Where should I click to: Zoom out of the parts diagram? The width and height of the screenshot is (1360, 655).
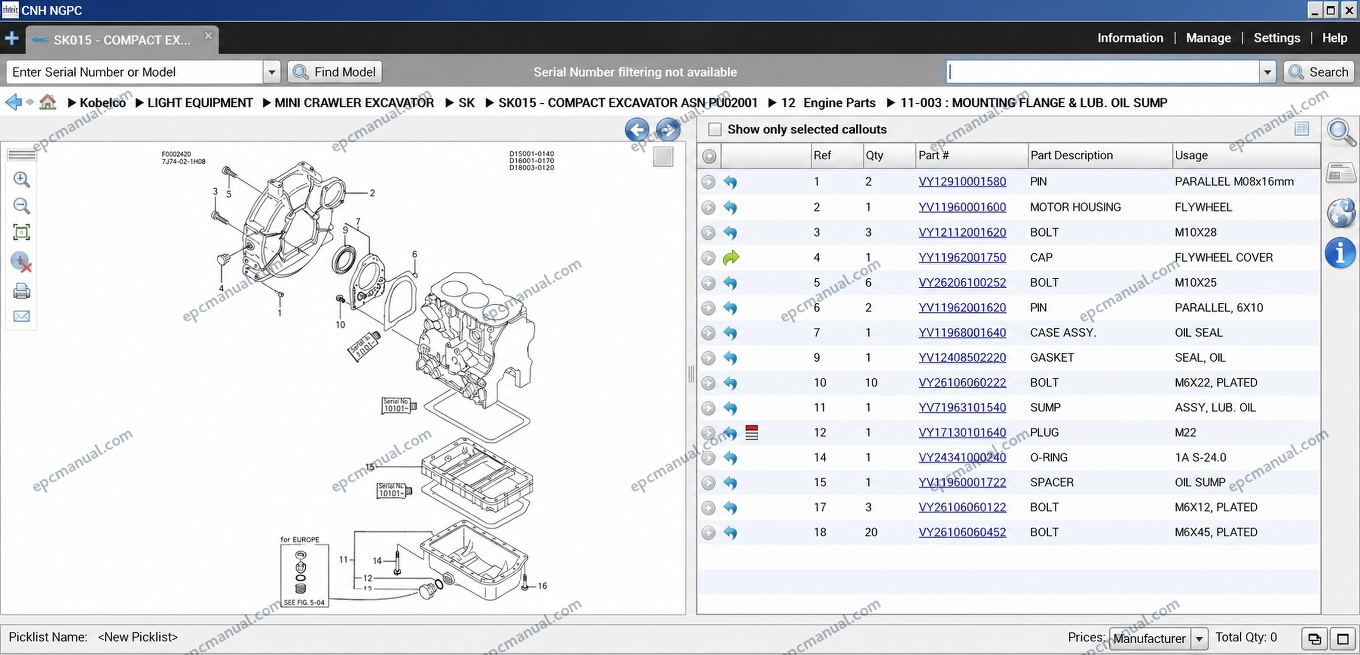21,206
